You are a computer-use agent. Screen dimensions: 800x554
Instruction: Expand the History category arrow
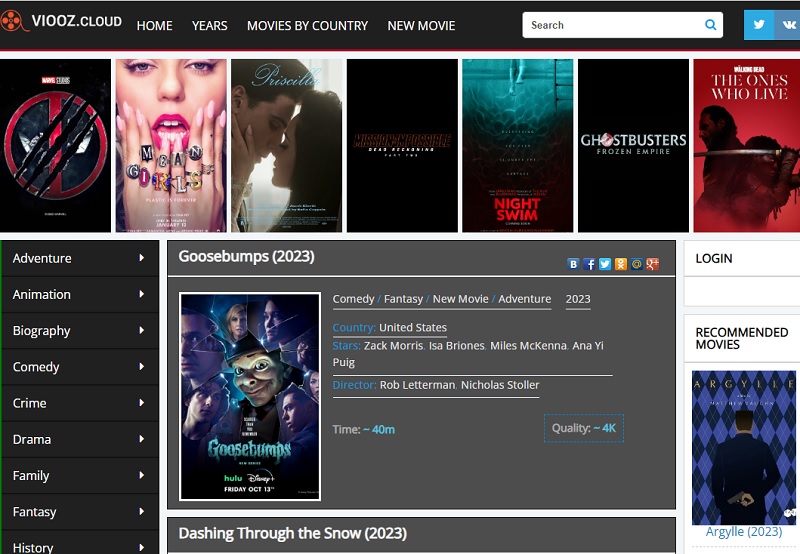click(x=141, y=547)
